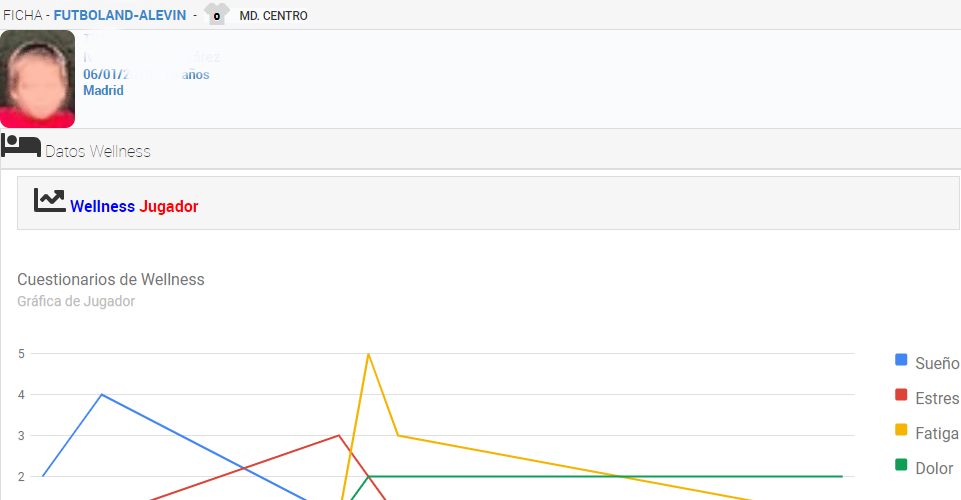
Task: Open the player photo thumbnail
Action: click(37, 79)
